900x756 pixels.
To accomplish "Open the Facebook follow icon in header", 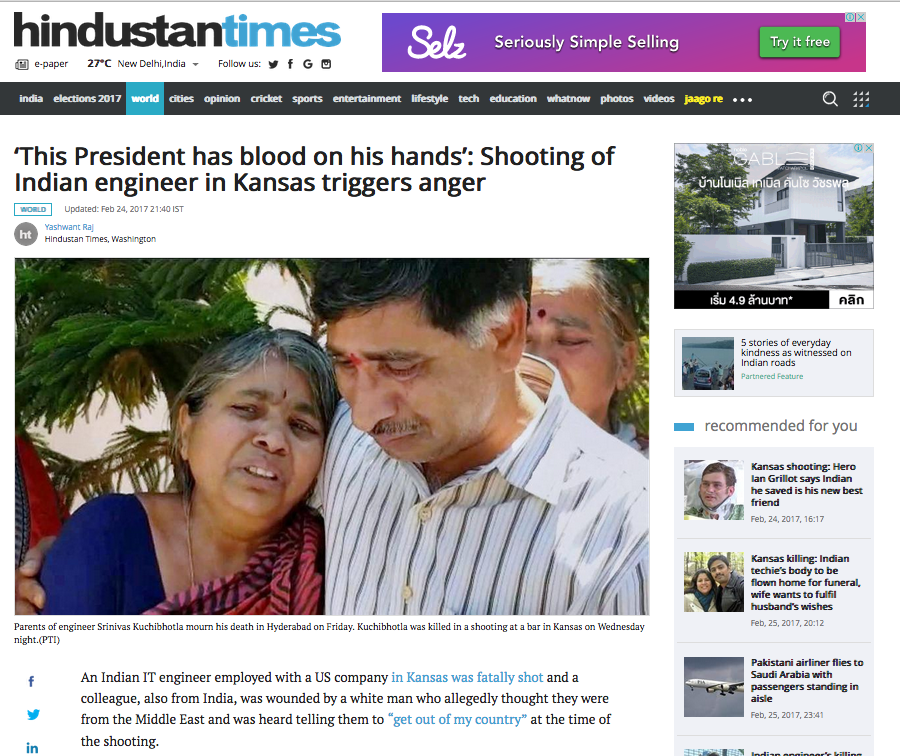I will 290,64.
